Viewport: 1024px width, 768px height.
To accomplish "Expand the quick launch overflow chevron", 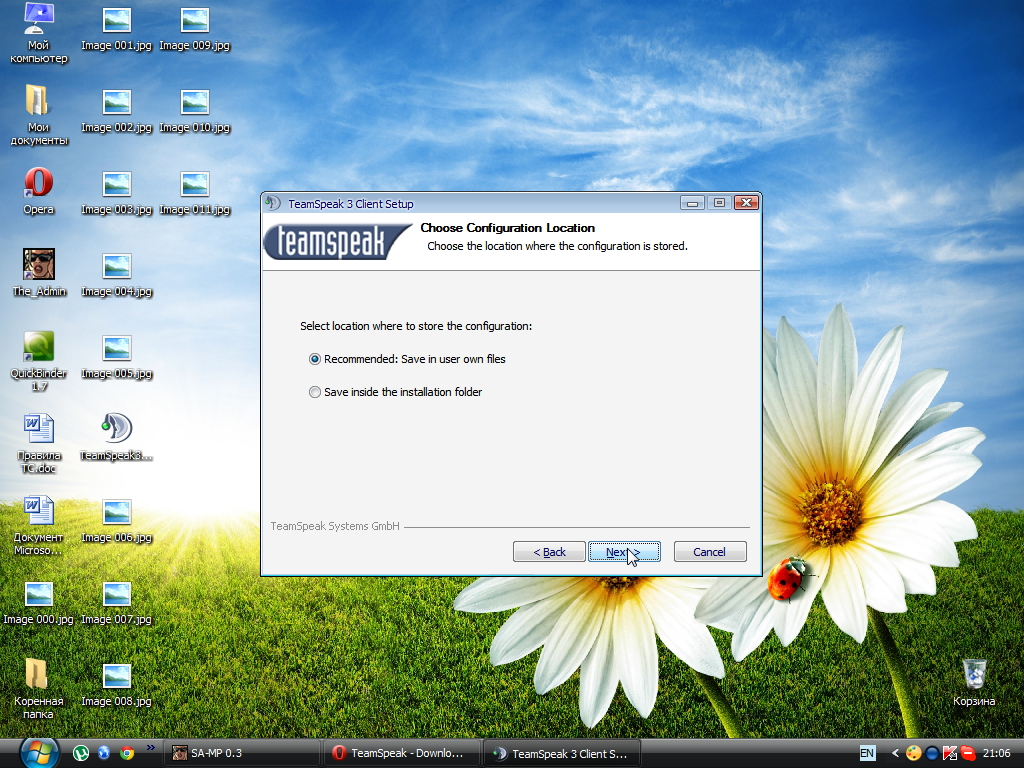I will 150,747.
